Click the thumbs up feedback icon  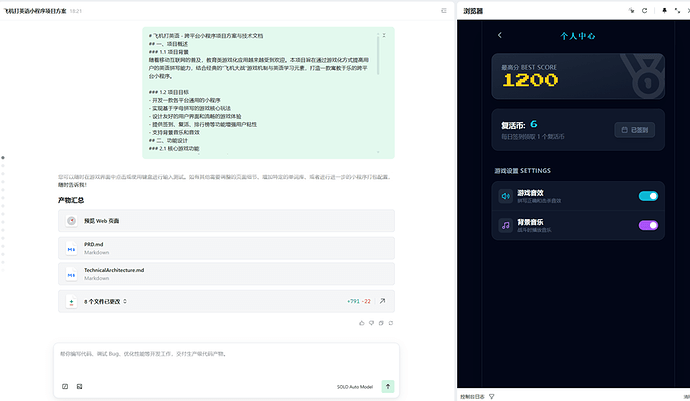point(361,323)
